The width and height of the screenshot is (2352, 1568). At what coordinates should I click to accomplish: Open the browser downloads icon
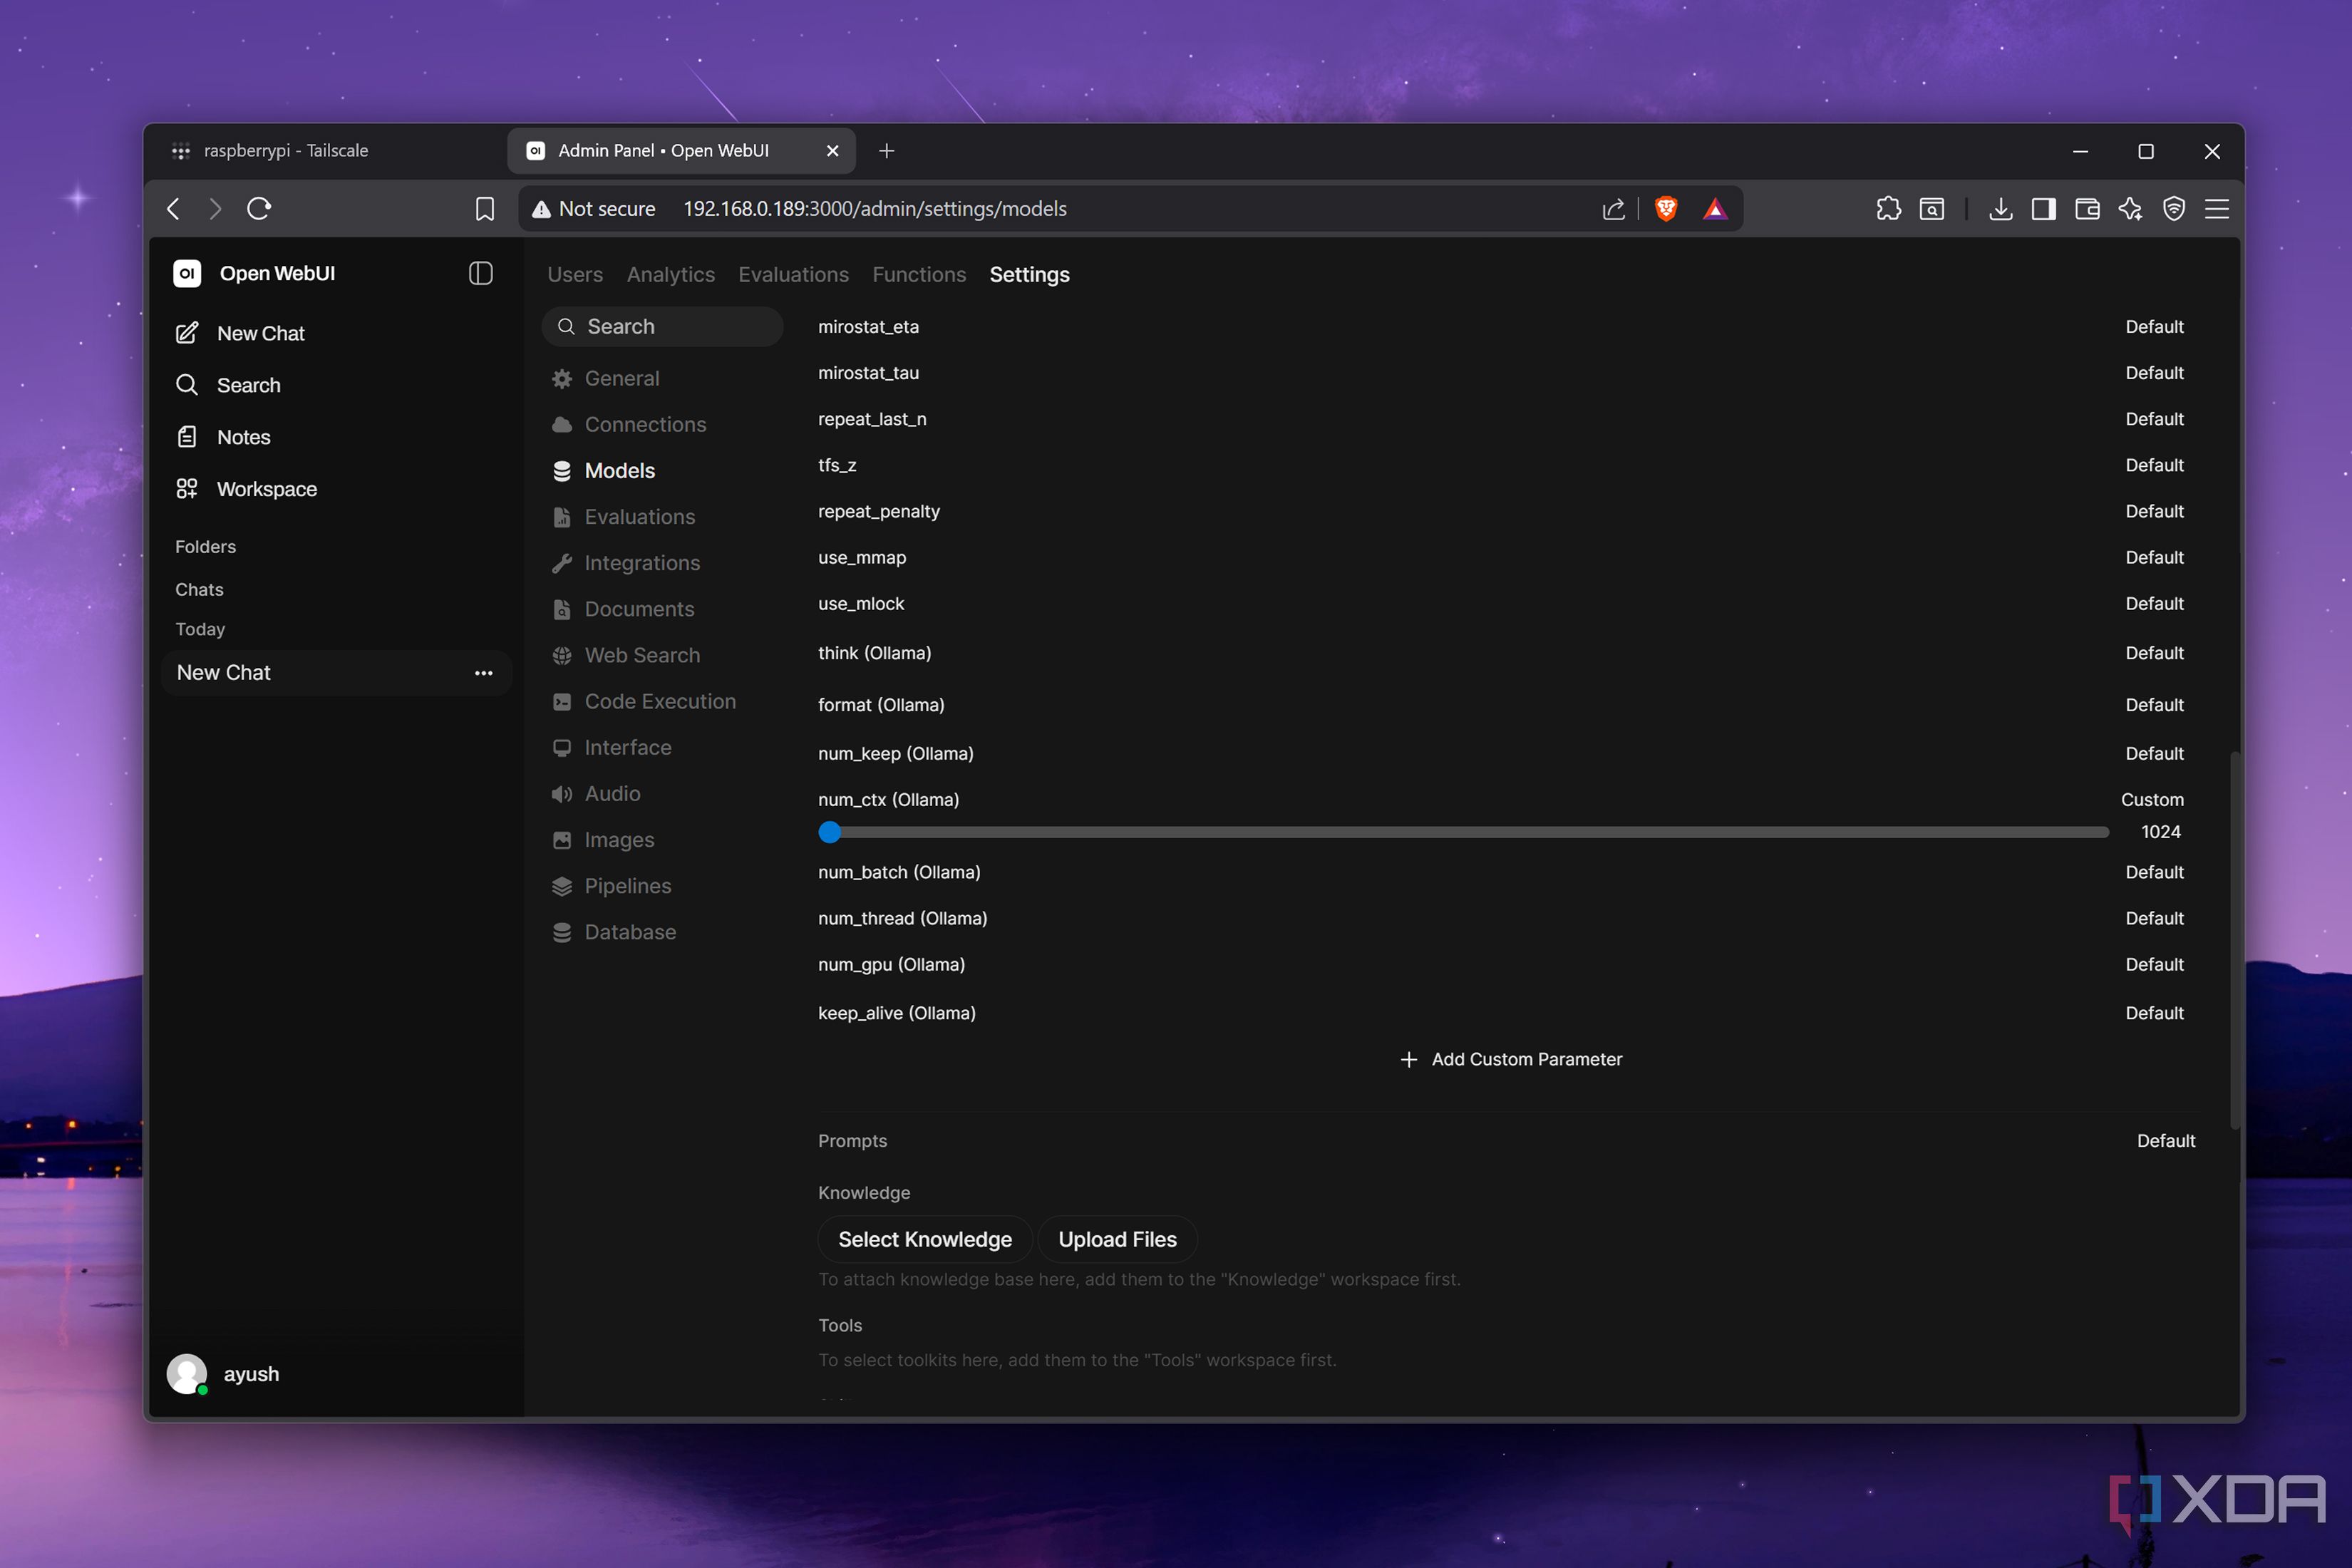(2000, 208)
